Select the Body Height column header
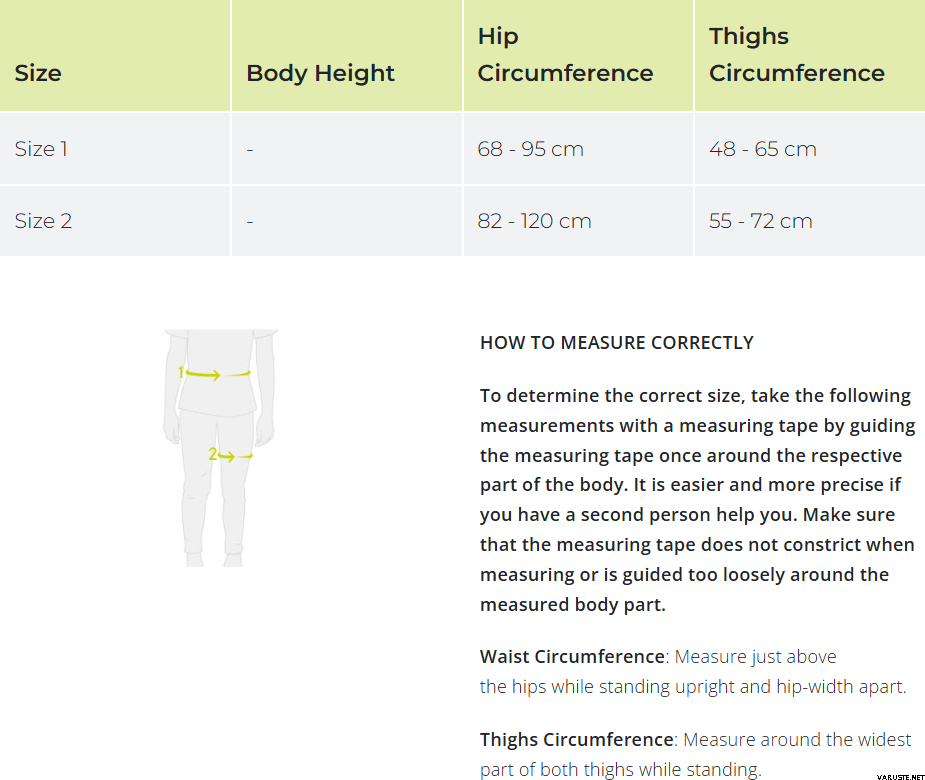925x780 pixels. click(x=320, y=73)
